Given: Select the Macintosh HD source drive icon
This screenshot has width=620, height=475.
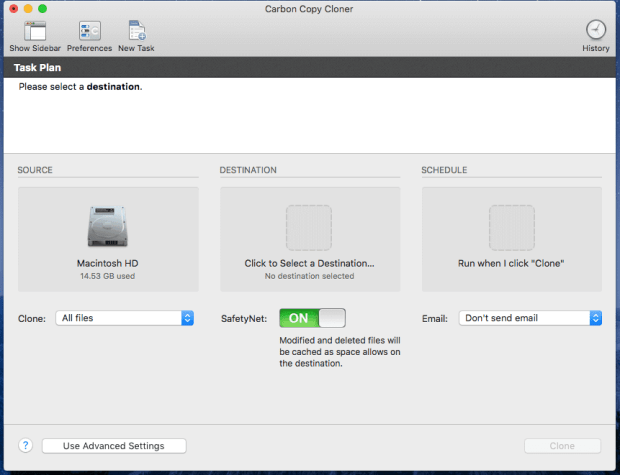Looking at the screenshot, I should coord(108,227).
